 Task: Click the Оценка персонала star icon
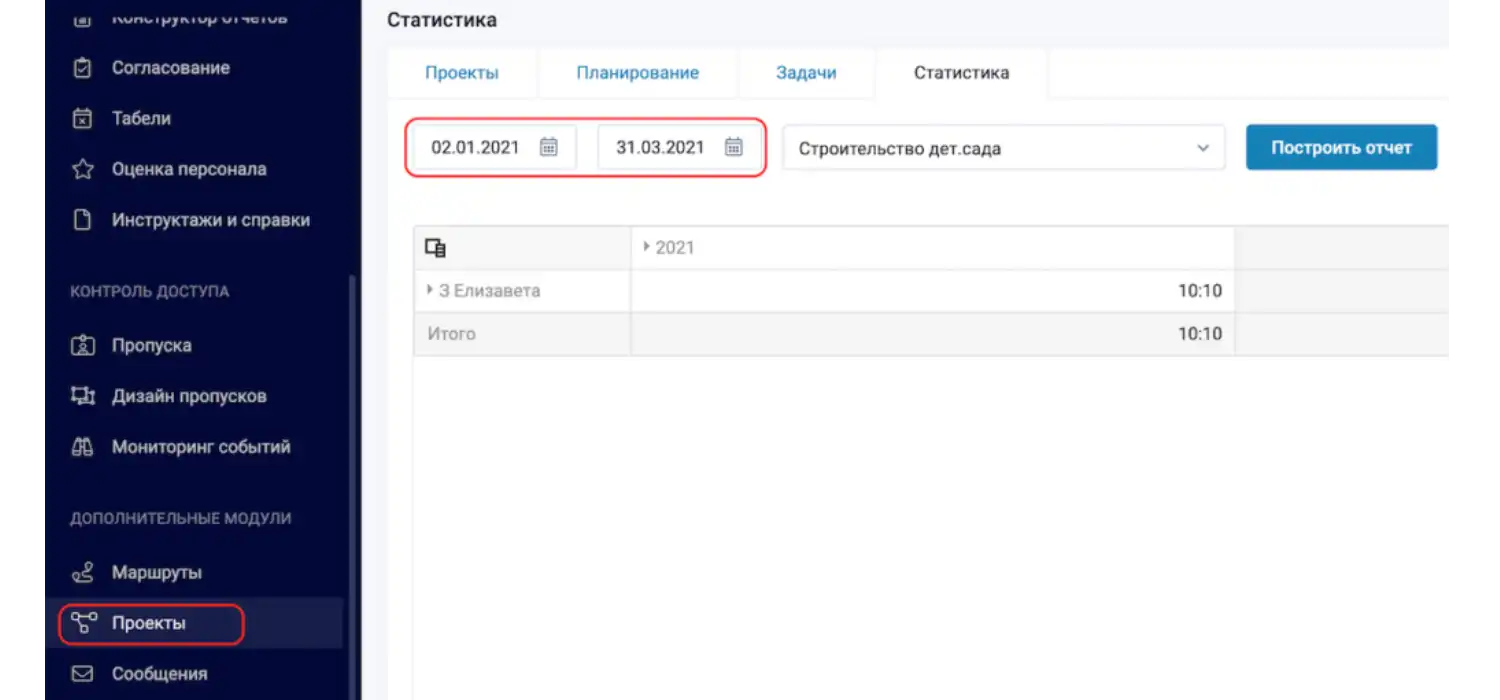[x=83, y=169]
